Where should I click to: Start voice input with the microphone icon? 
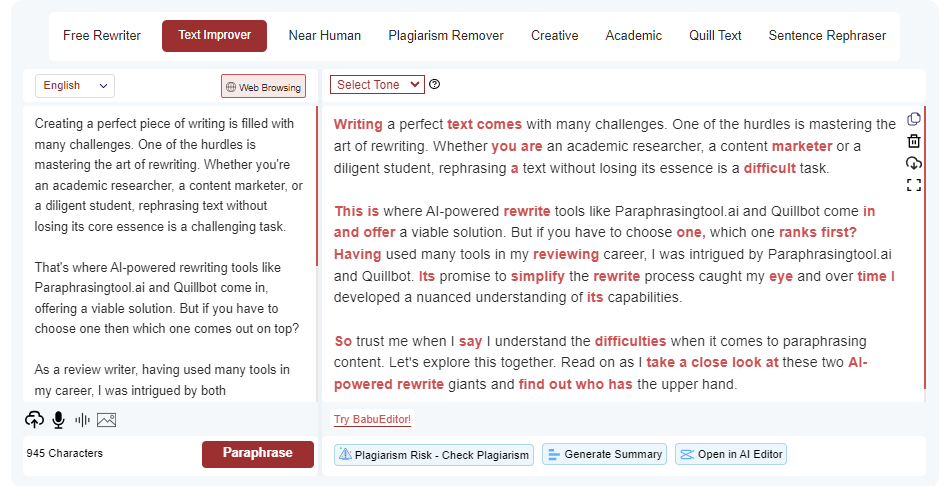[59, 420]
